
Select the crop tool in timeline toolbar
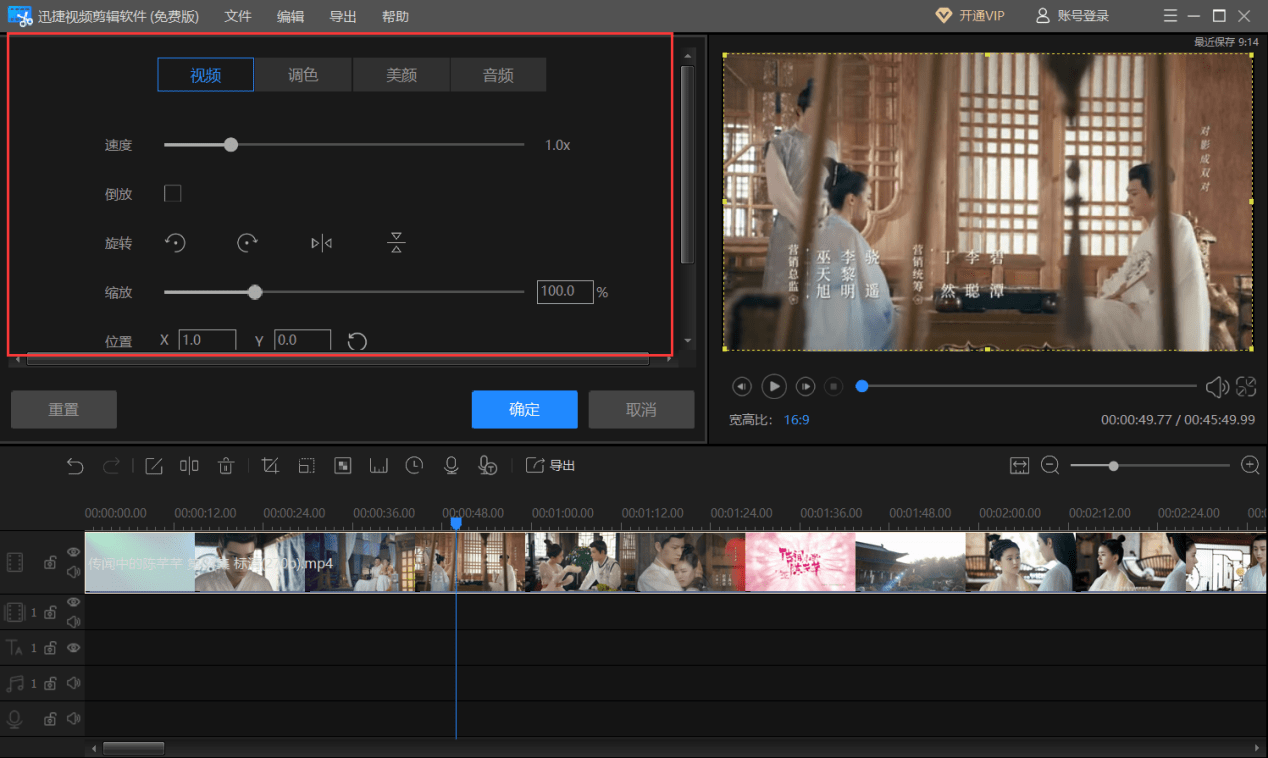point(270,465)
